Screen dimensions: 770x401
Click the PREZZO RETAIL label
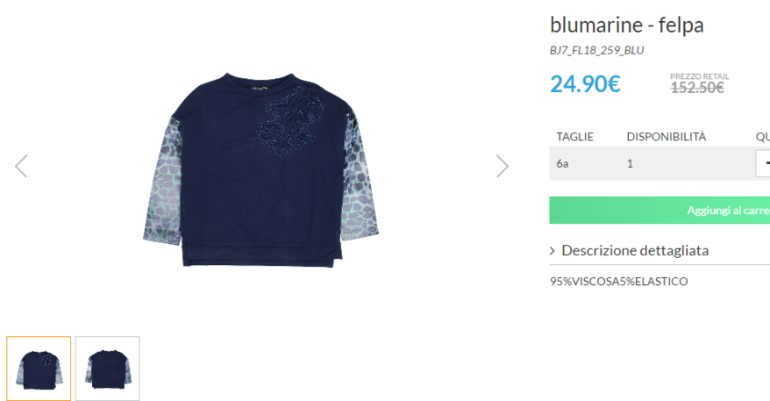click(x=700, y=76)
